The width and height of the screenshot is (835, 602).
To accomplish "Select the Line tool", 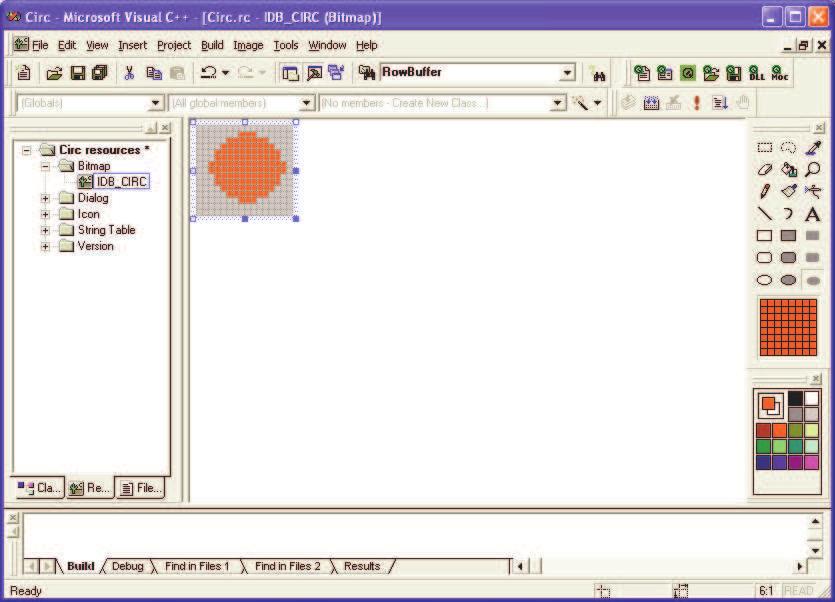I will pos(765,214).
